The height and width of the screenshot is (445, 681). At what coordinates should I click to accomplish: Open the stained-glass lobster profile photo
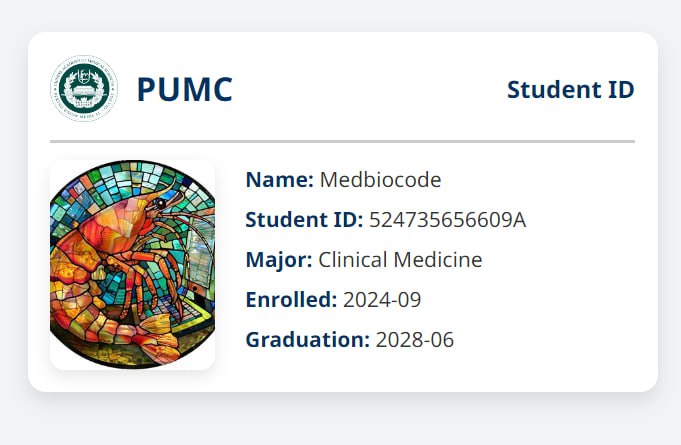(132, 265)
